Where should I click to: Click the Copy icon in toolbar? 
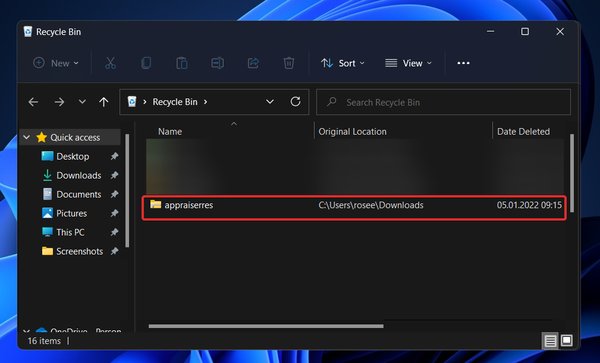pos(146,63)
